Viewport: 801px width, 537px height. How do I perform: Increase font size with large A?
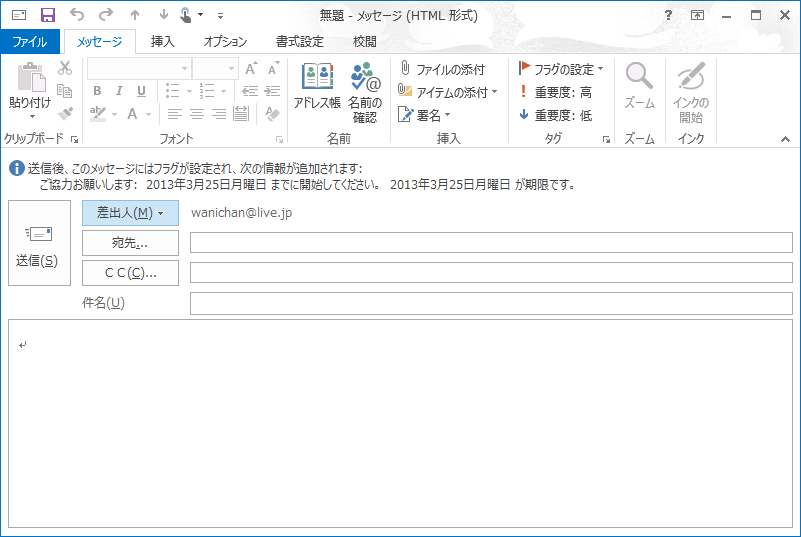(251, 68)
